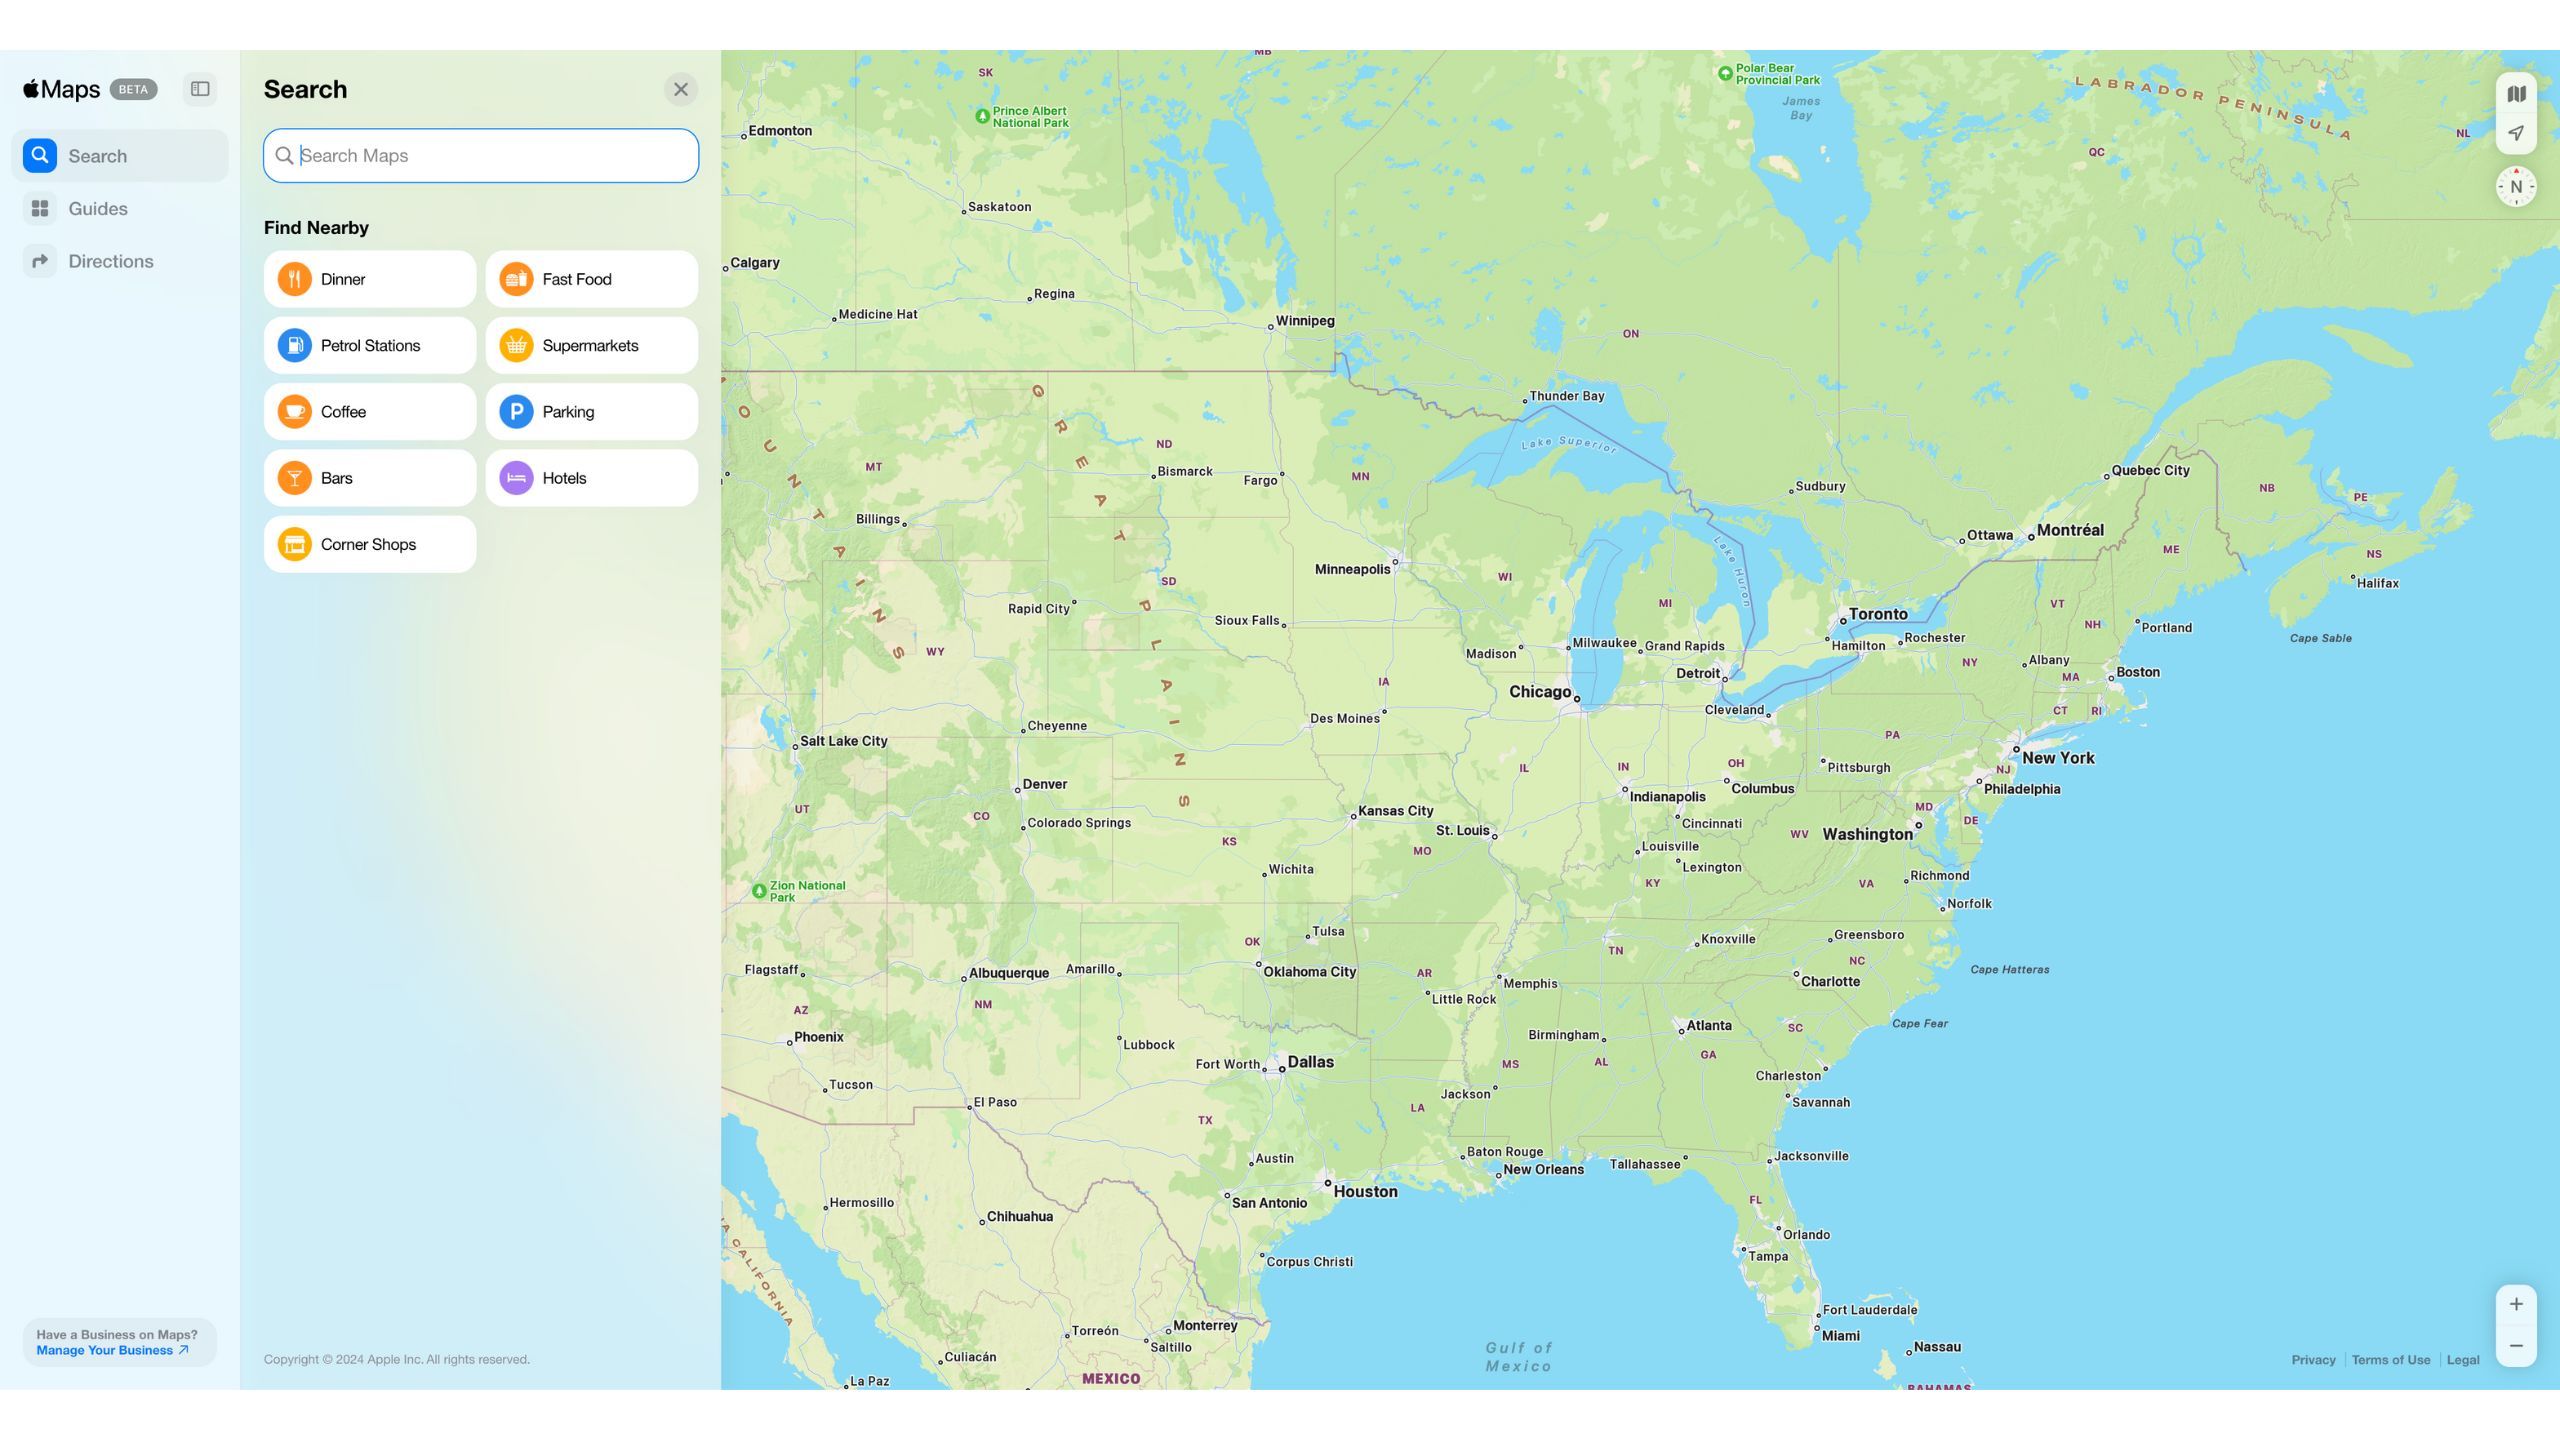2560x1440 pixels.
Task: Click the Bars nearby option
Action: 369,476
